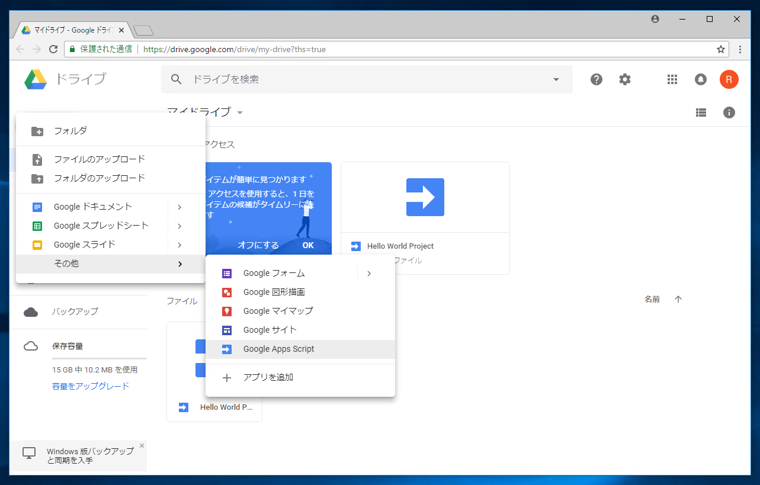
Task: Open バックアップ in sidebar
Action: point(75,312)
